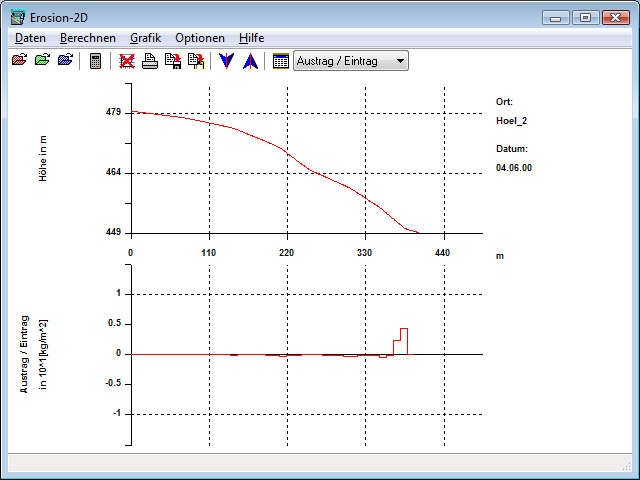This screenshot has height=480, width=640.
Task: Start calculation with the calculator icon
Action: point(96,61)
